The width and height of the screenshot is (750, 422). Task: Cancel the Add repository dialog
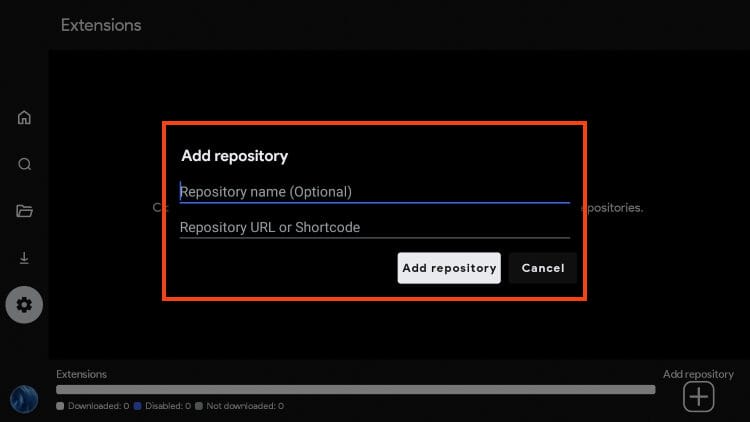542,268
